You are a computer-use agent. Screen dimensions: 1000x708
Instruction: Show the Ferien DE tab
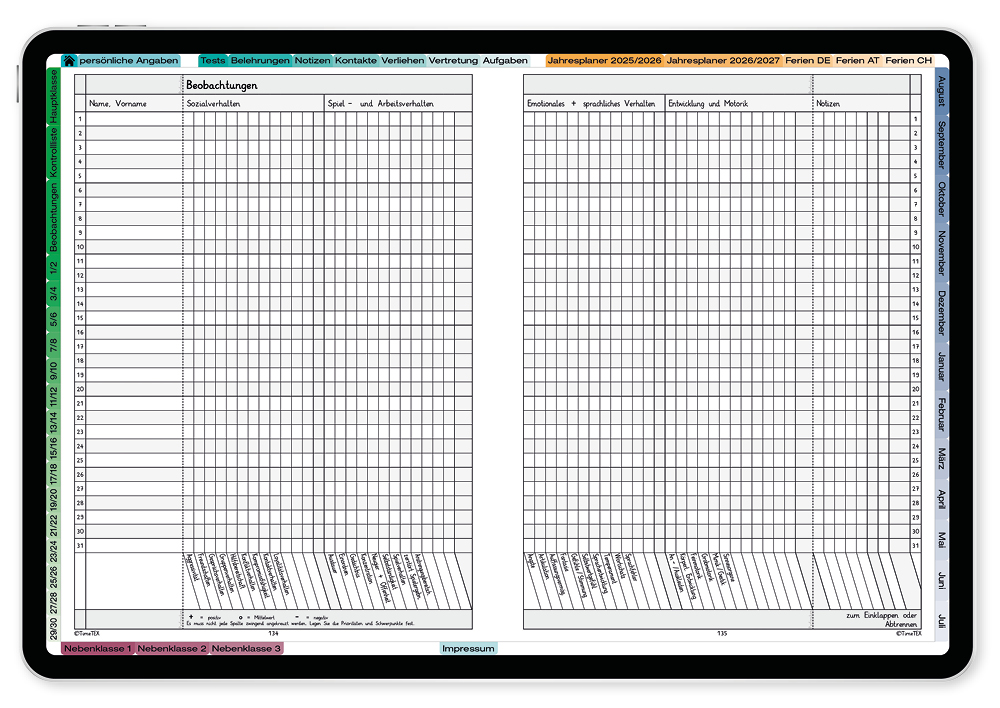807,61
